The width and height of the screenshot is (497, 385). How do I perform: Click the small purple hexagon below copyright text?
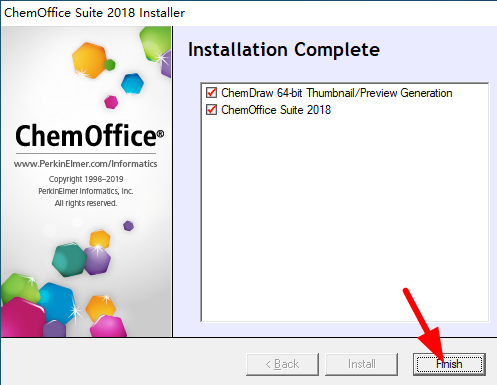click(128, 226)
